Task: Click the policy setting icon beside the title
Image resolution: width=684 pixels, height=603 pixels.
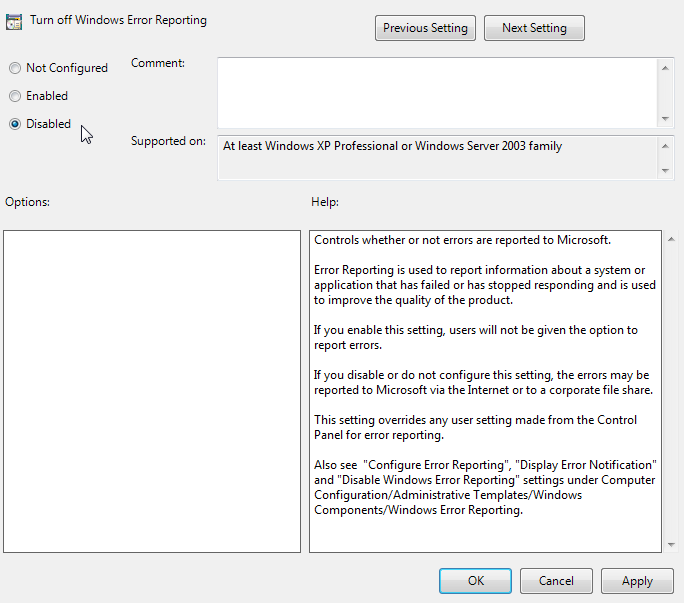Action: tap(14, 22)
